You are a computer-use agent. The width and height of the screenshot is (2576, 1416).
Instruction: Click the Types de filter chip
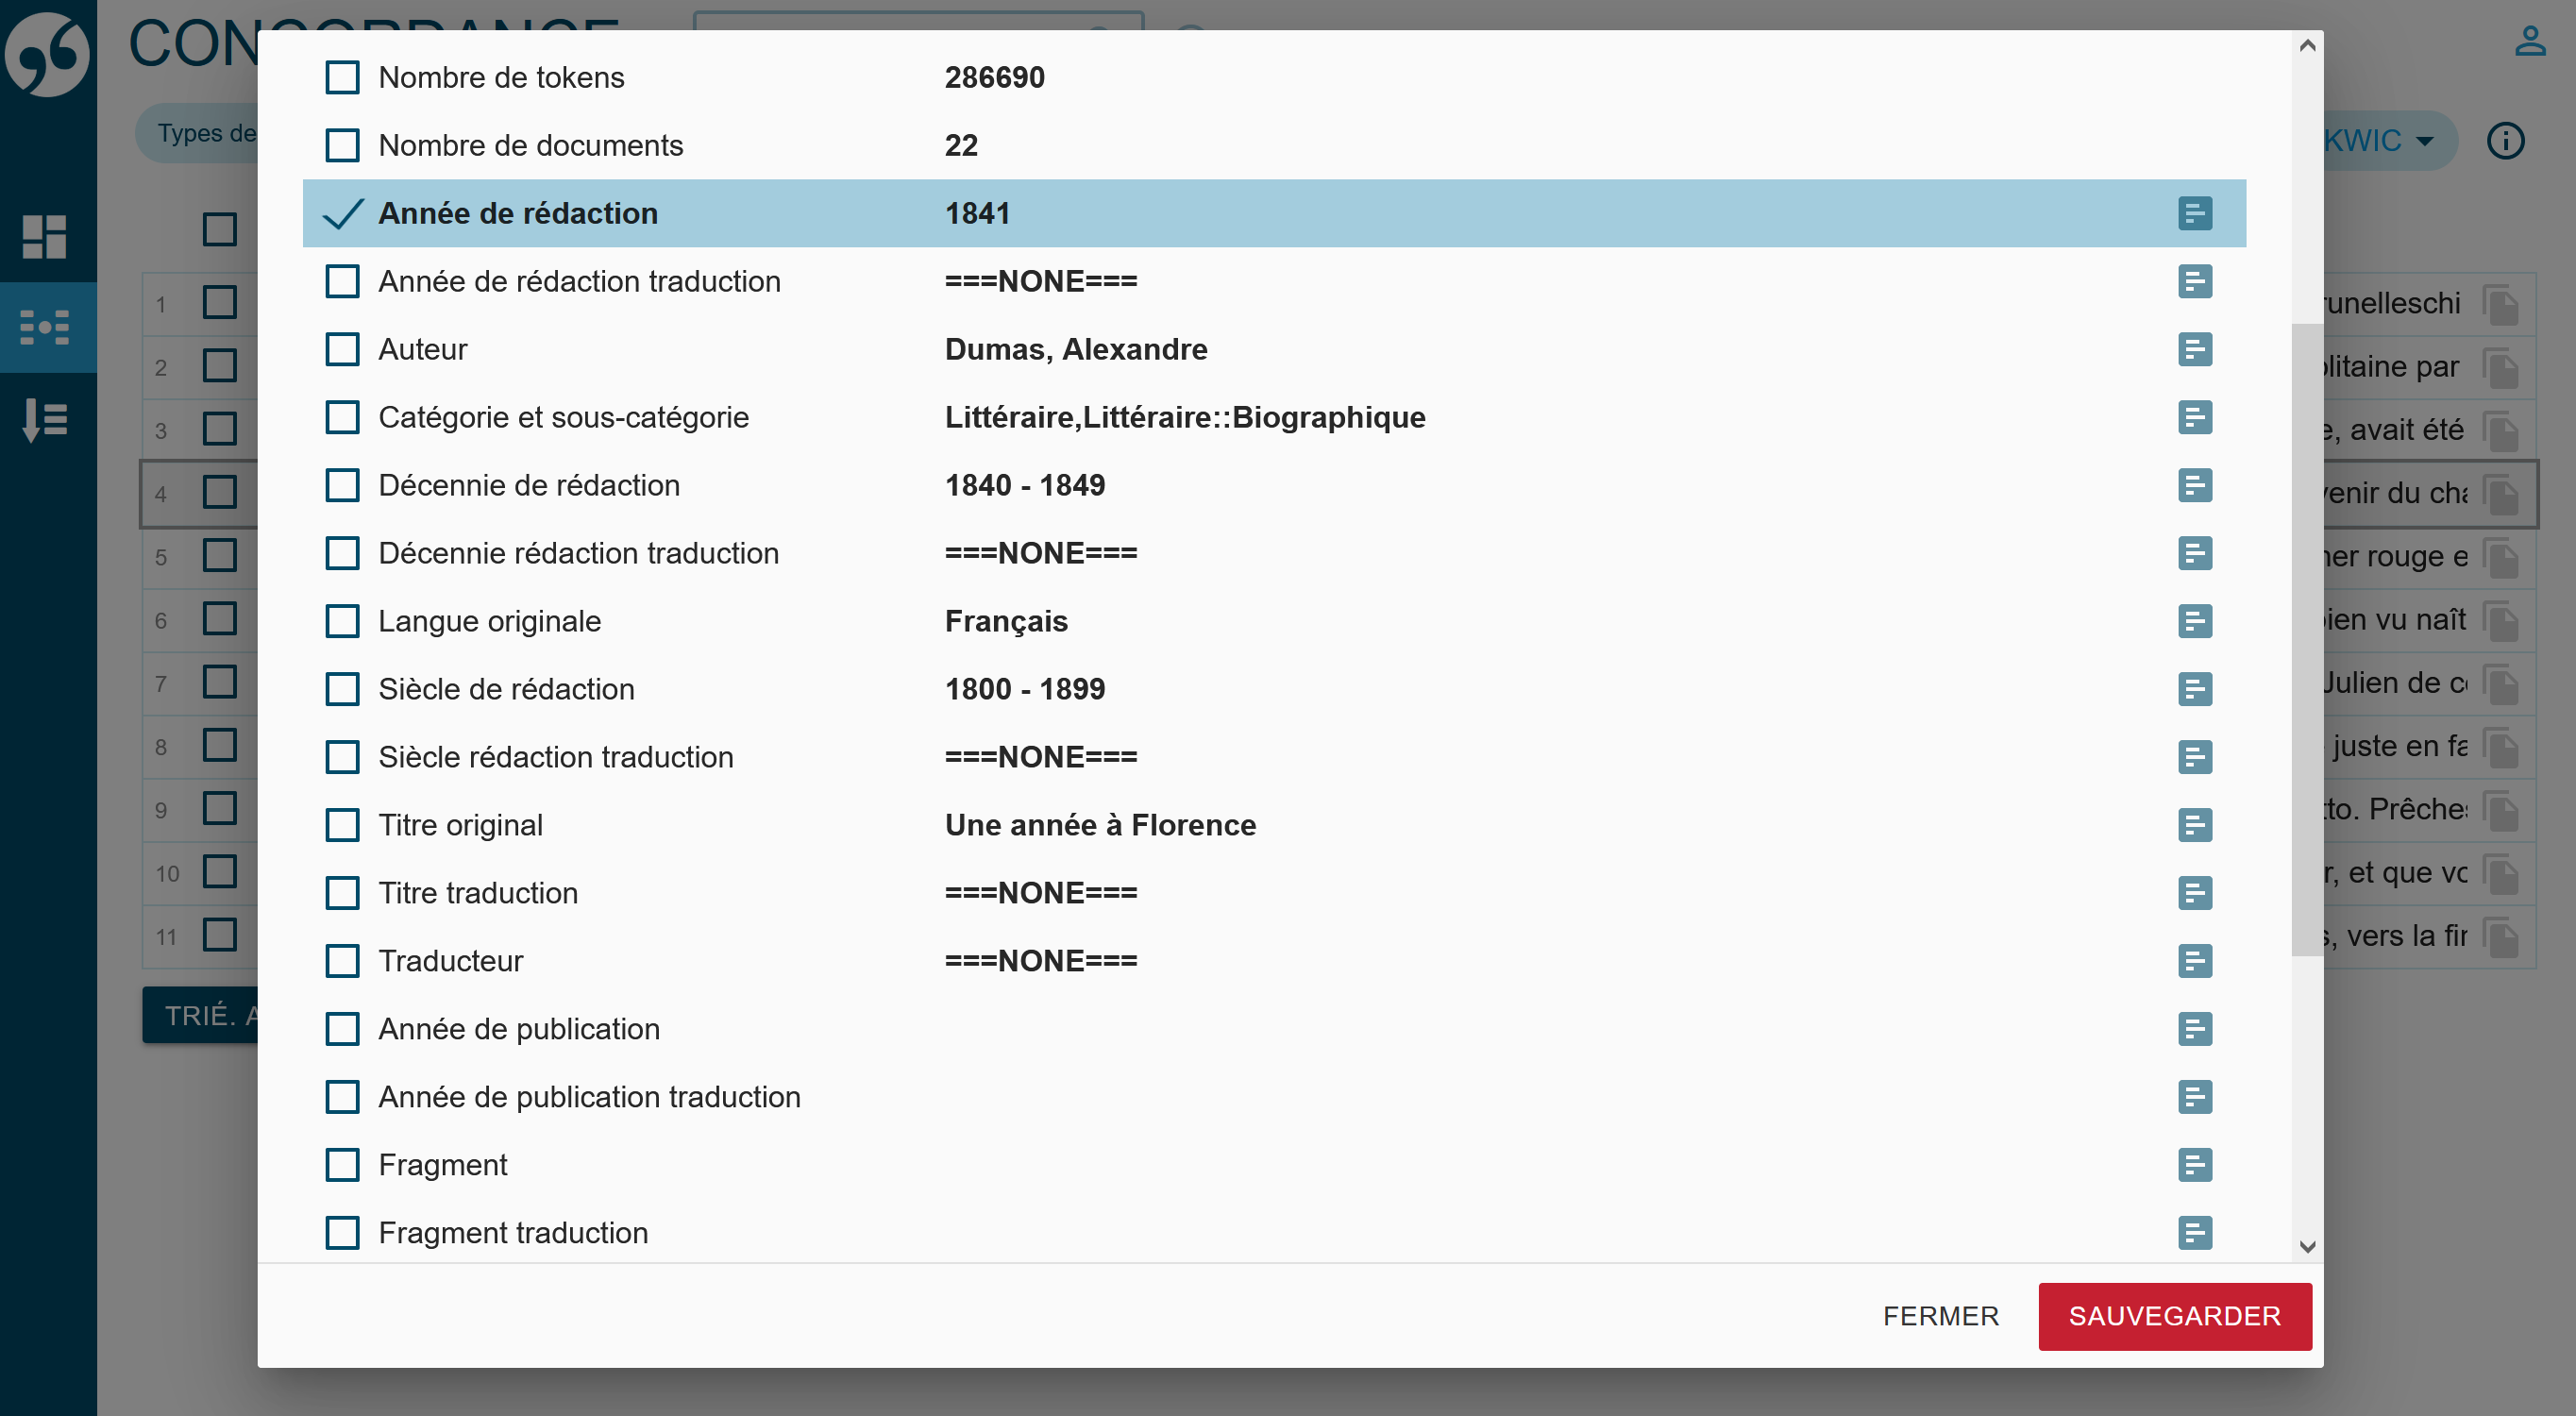197,133
